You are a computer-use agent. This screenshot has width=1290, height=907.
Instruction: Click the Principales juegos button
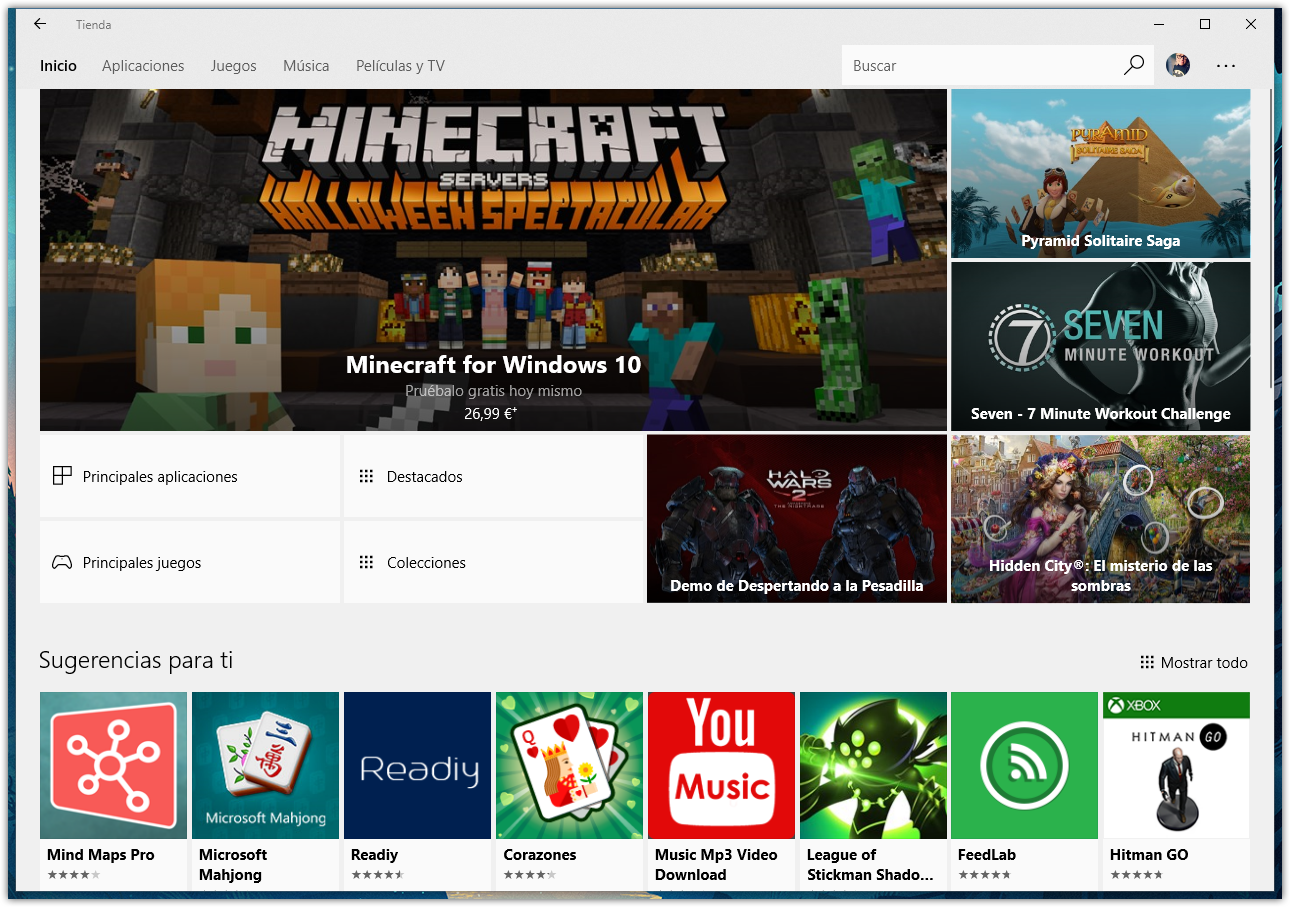[190, 562]
